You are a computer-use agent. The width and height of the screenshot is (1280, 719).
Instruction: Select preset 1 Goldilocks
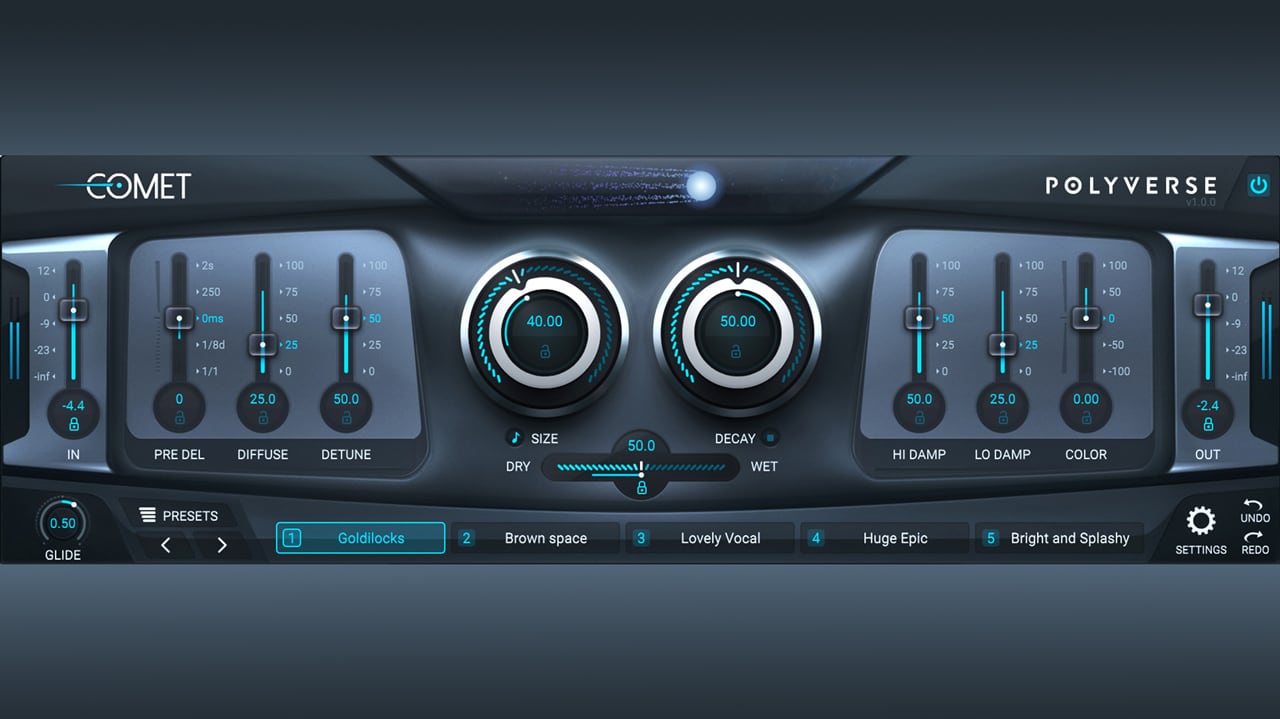(x=360, y=538)
